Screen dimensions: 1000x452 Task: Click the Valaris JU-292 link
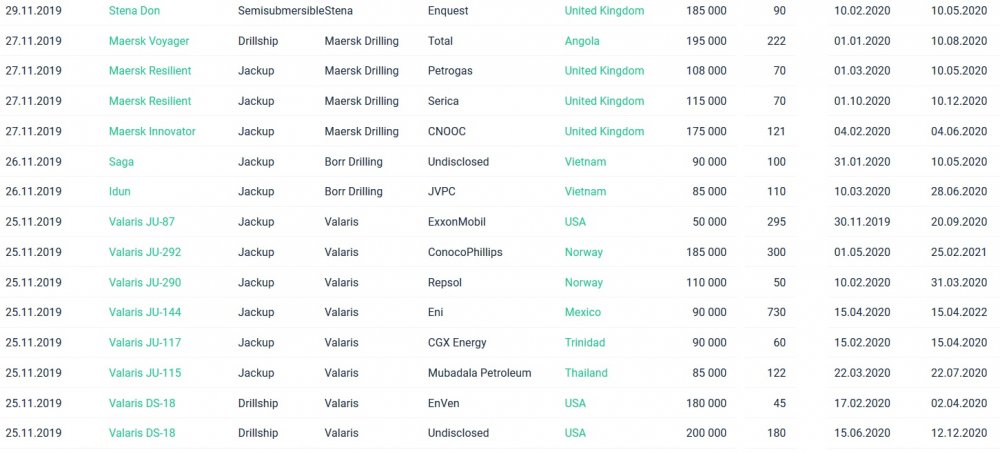pos(144,252)
